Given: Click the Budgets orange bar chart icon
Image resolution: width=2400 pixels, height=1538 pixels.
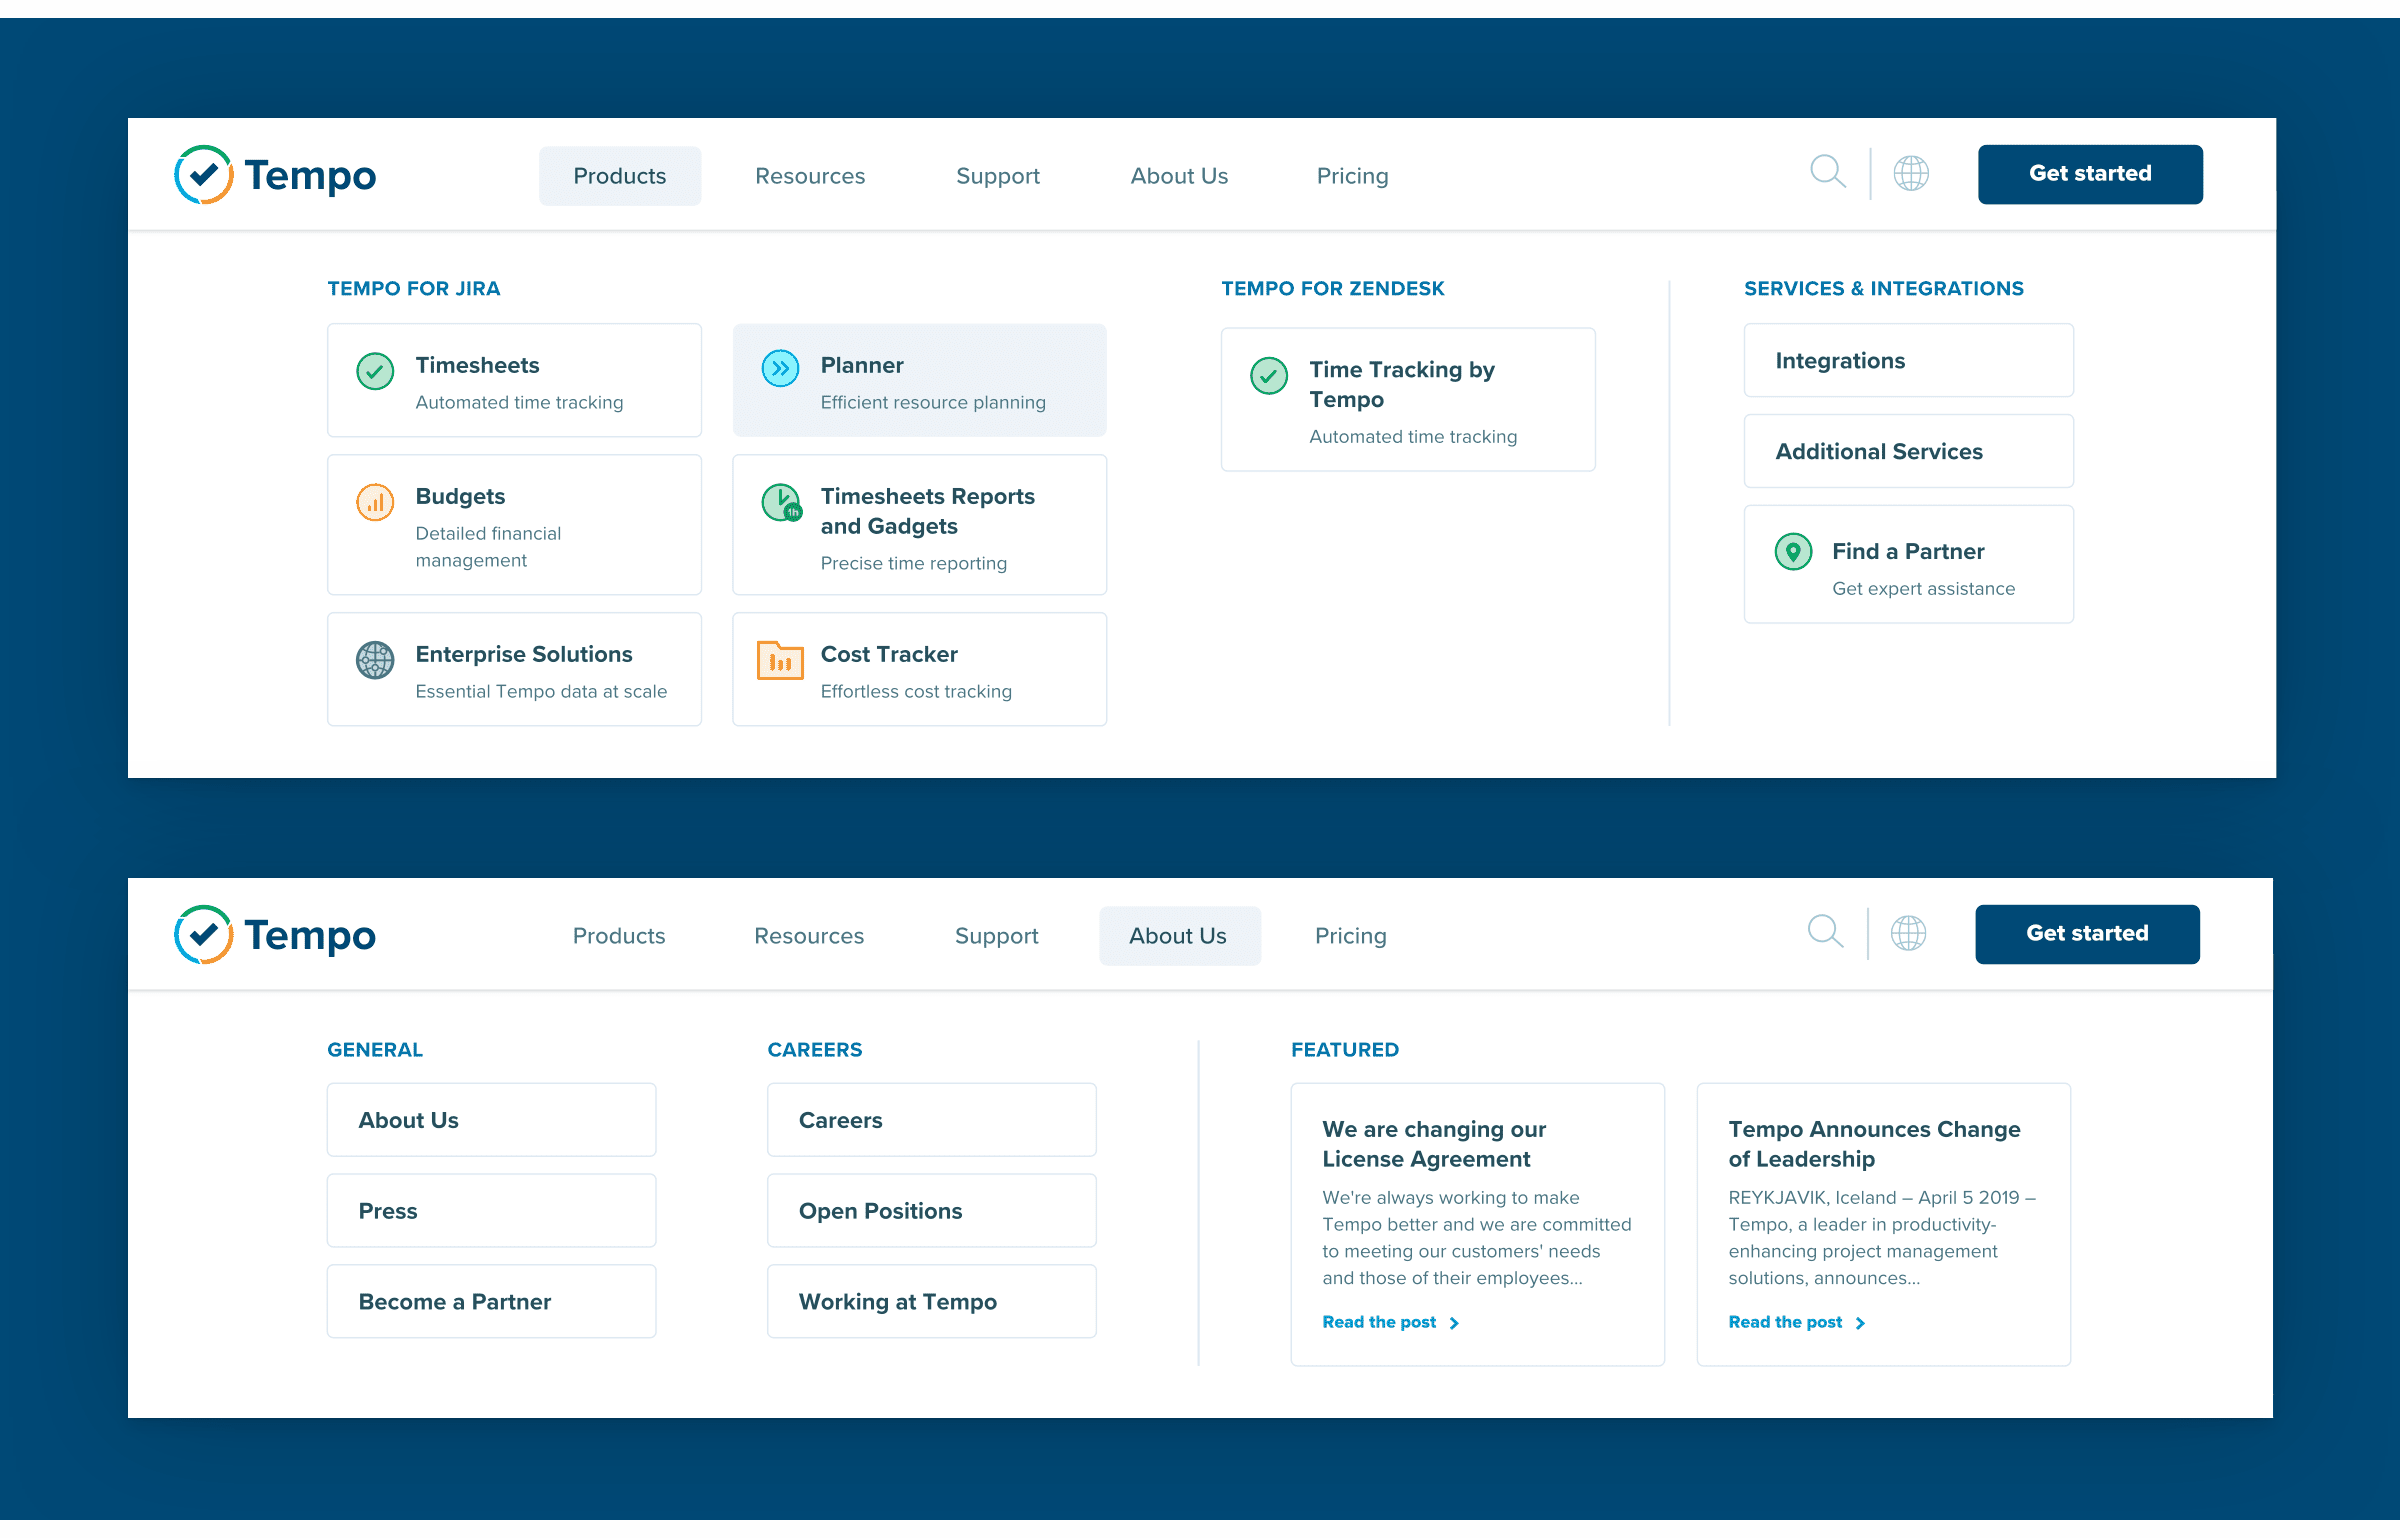Looking at the screenshot, I should pos(375,502).
